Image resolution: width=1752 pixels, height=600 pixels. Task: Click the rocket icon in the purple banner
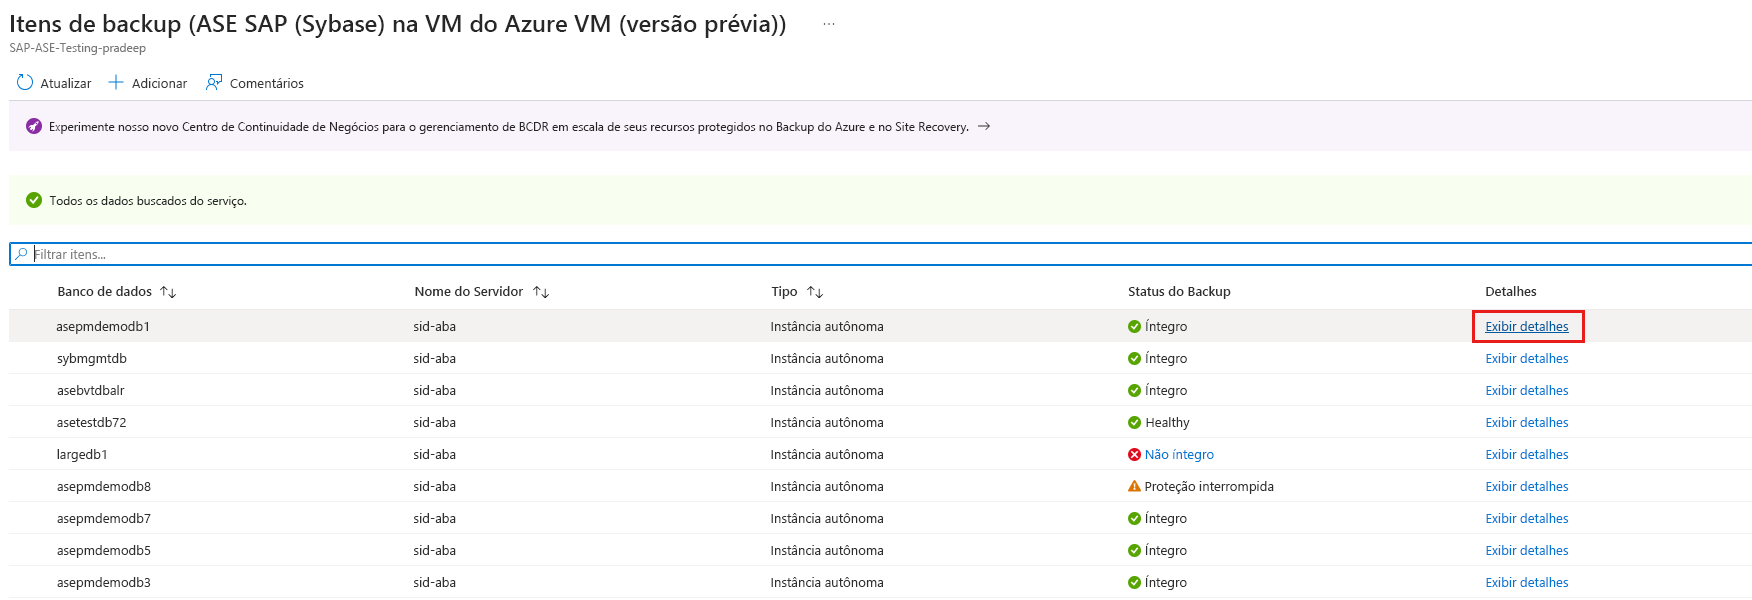(x=33, y=126)
